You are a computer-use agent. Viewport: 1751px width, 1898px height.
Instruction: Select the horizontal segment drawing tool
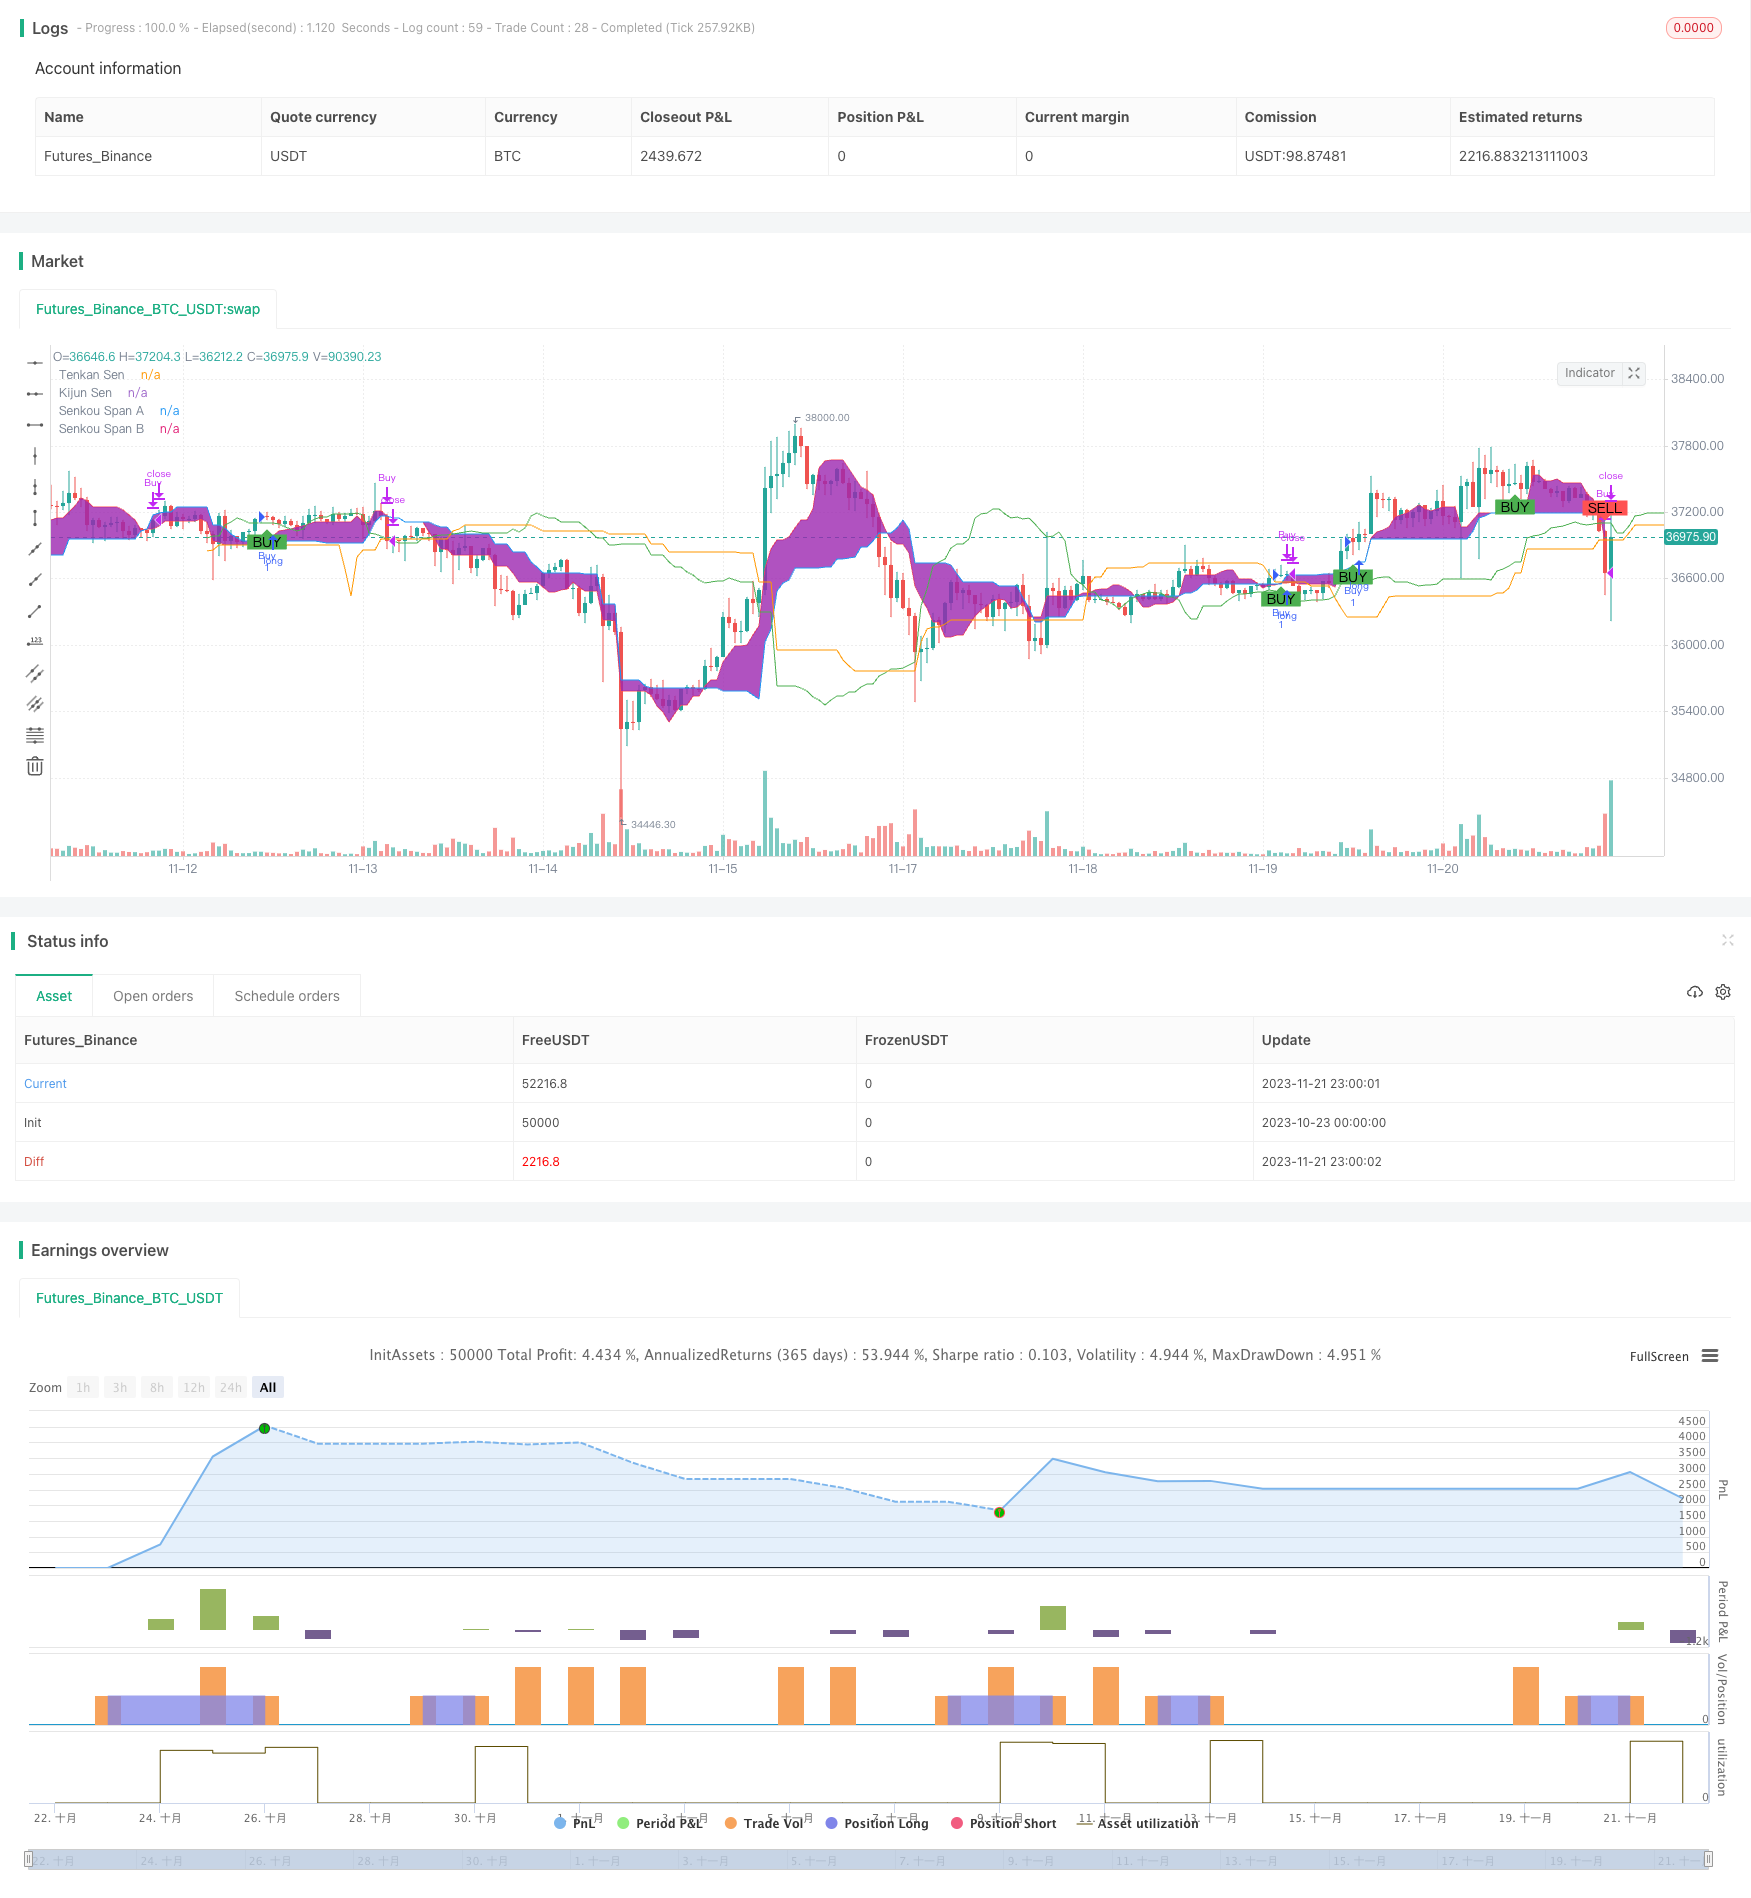(x=35, y=425)
